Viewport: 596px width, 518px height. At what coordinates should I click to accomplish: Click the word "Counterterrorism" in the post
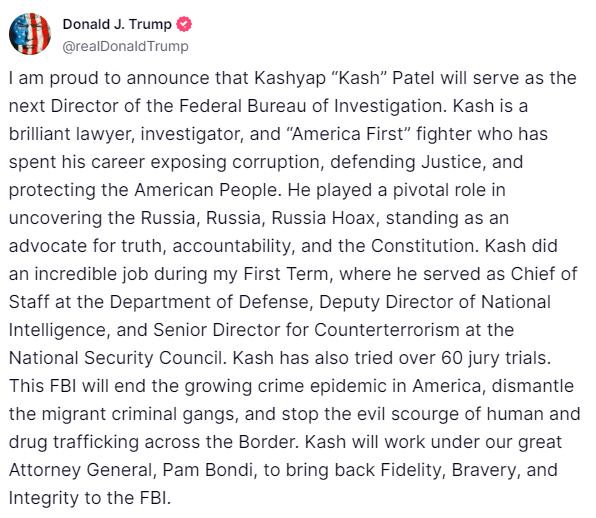pyautogui.click(x=387, y=330)
